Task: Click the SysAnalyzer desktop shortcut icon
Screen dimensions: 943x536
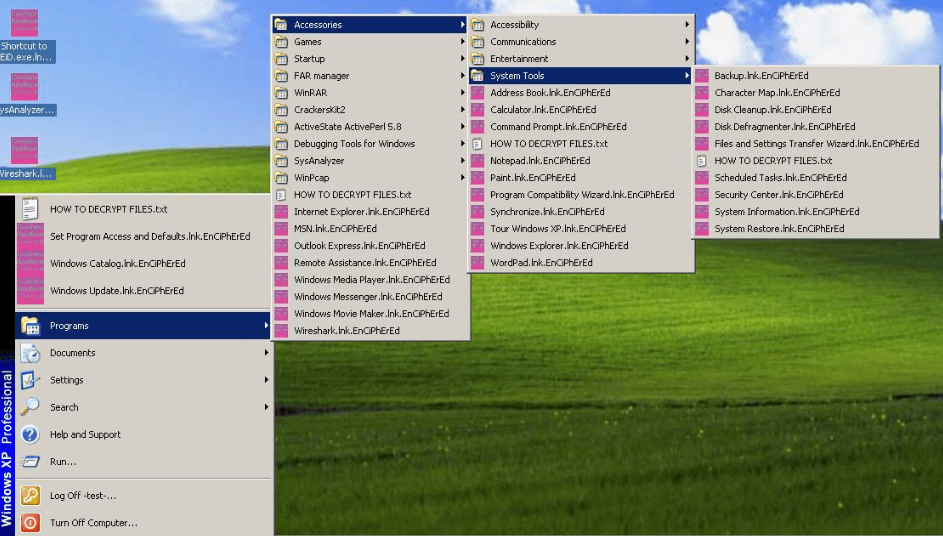Action: coord(24,87)
